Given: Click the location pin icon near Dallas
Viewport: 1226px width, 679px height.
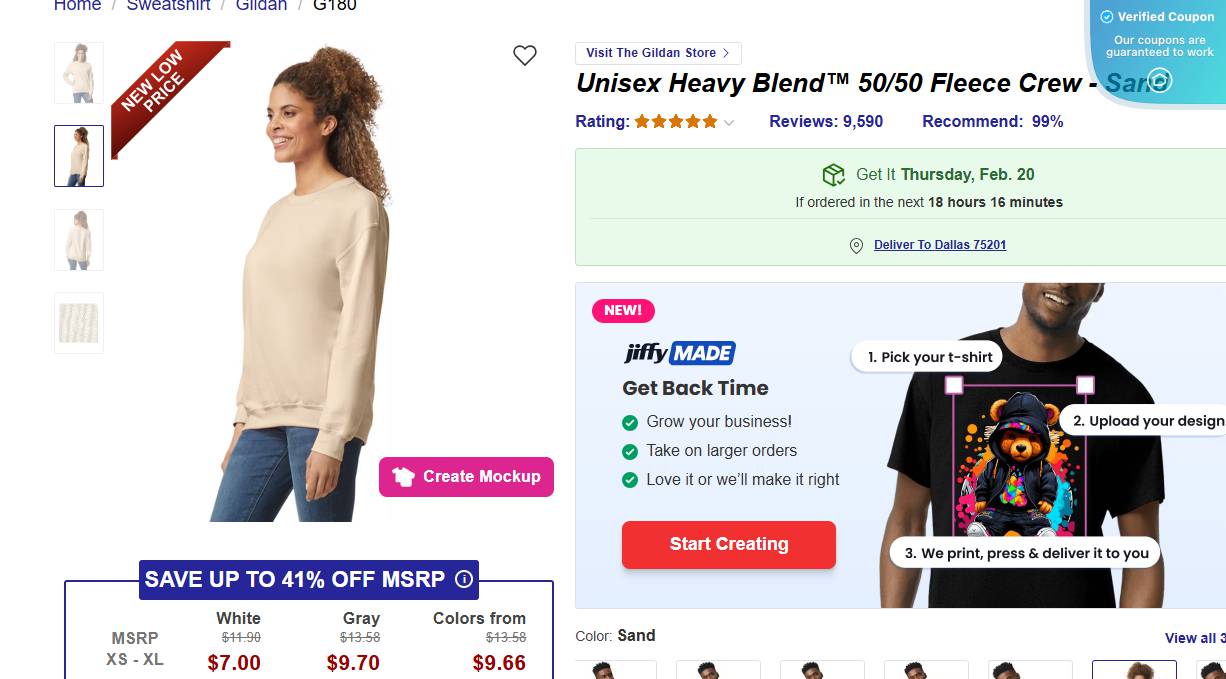Looking at the screenshot, I should click(x=856, y=246).
